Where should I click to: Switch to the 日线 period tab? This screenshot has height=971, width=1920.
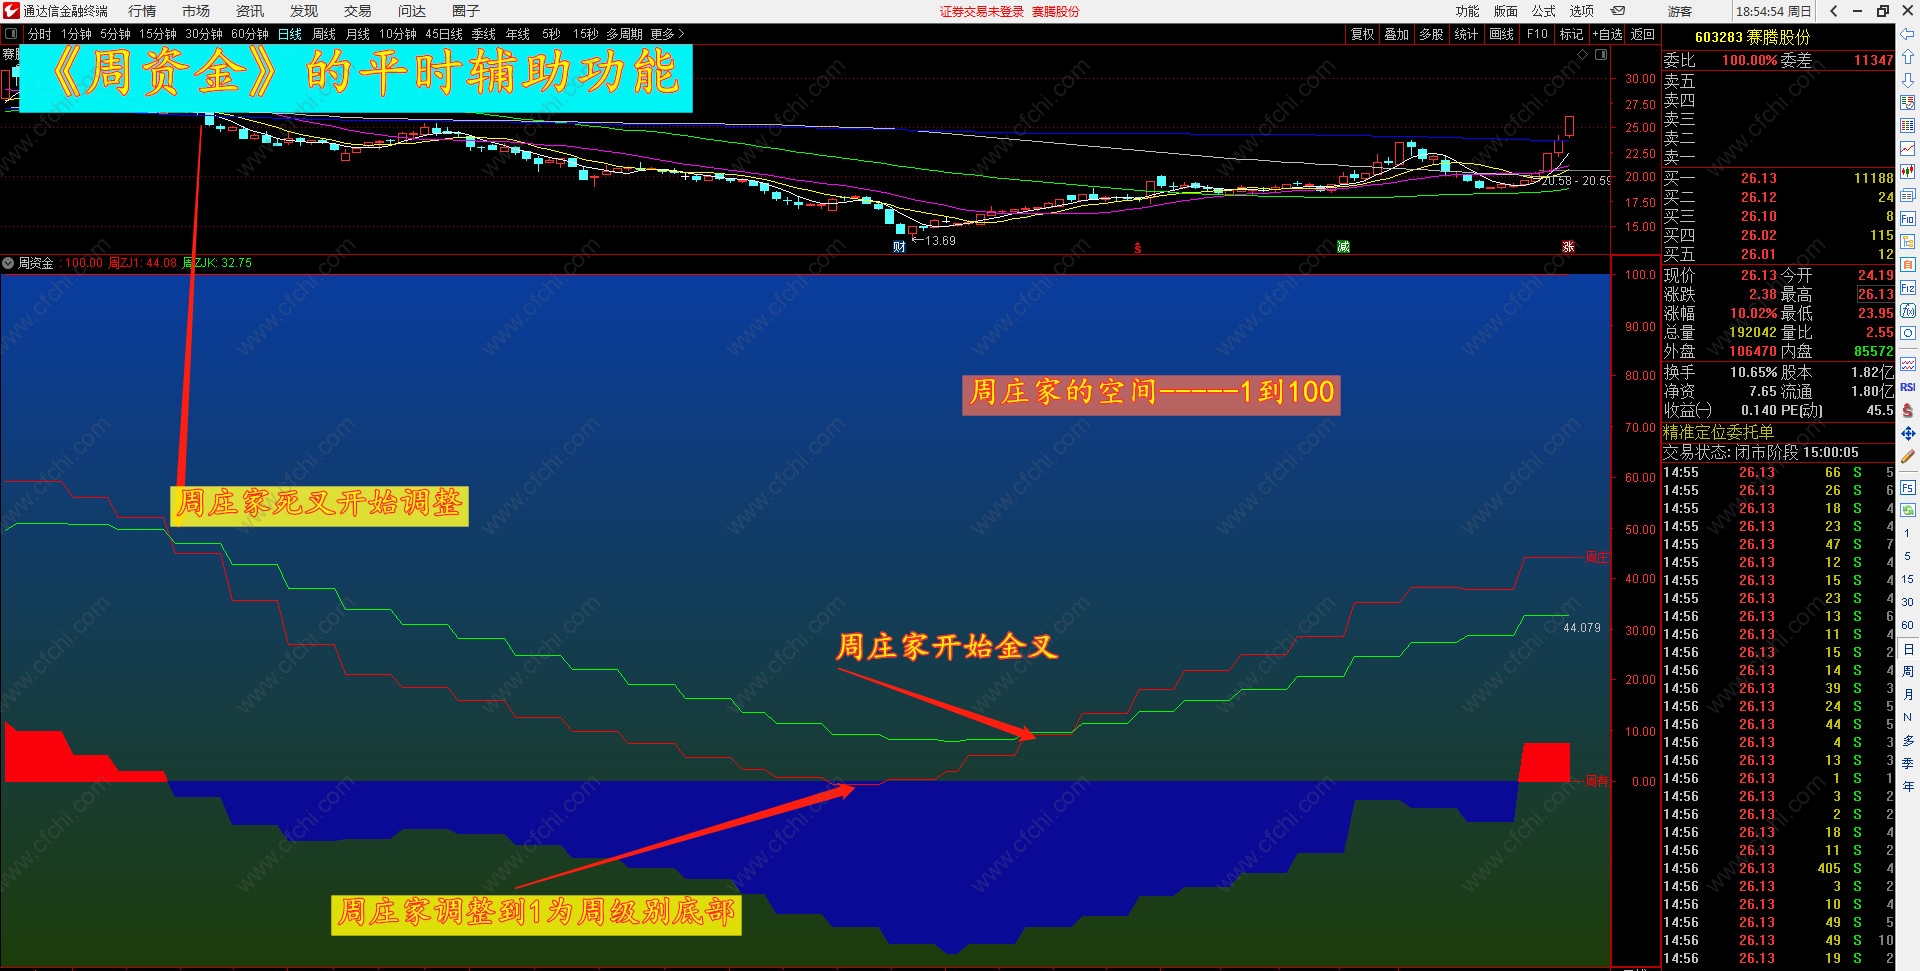coord(290,34)
